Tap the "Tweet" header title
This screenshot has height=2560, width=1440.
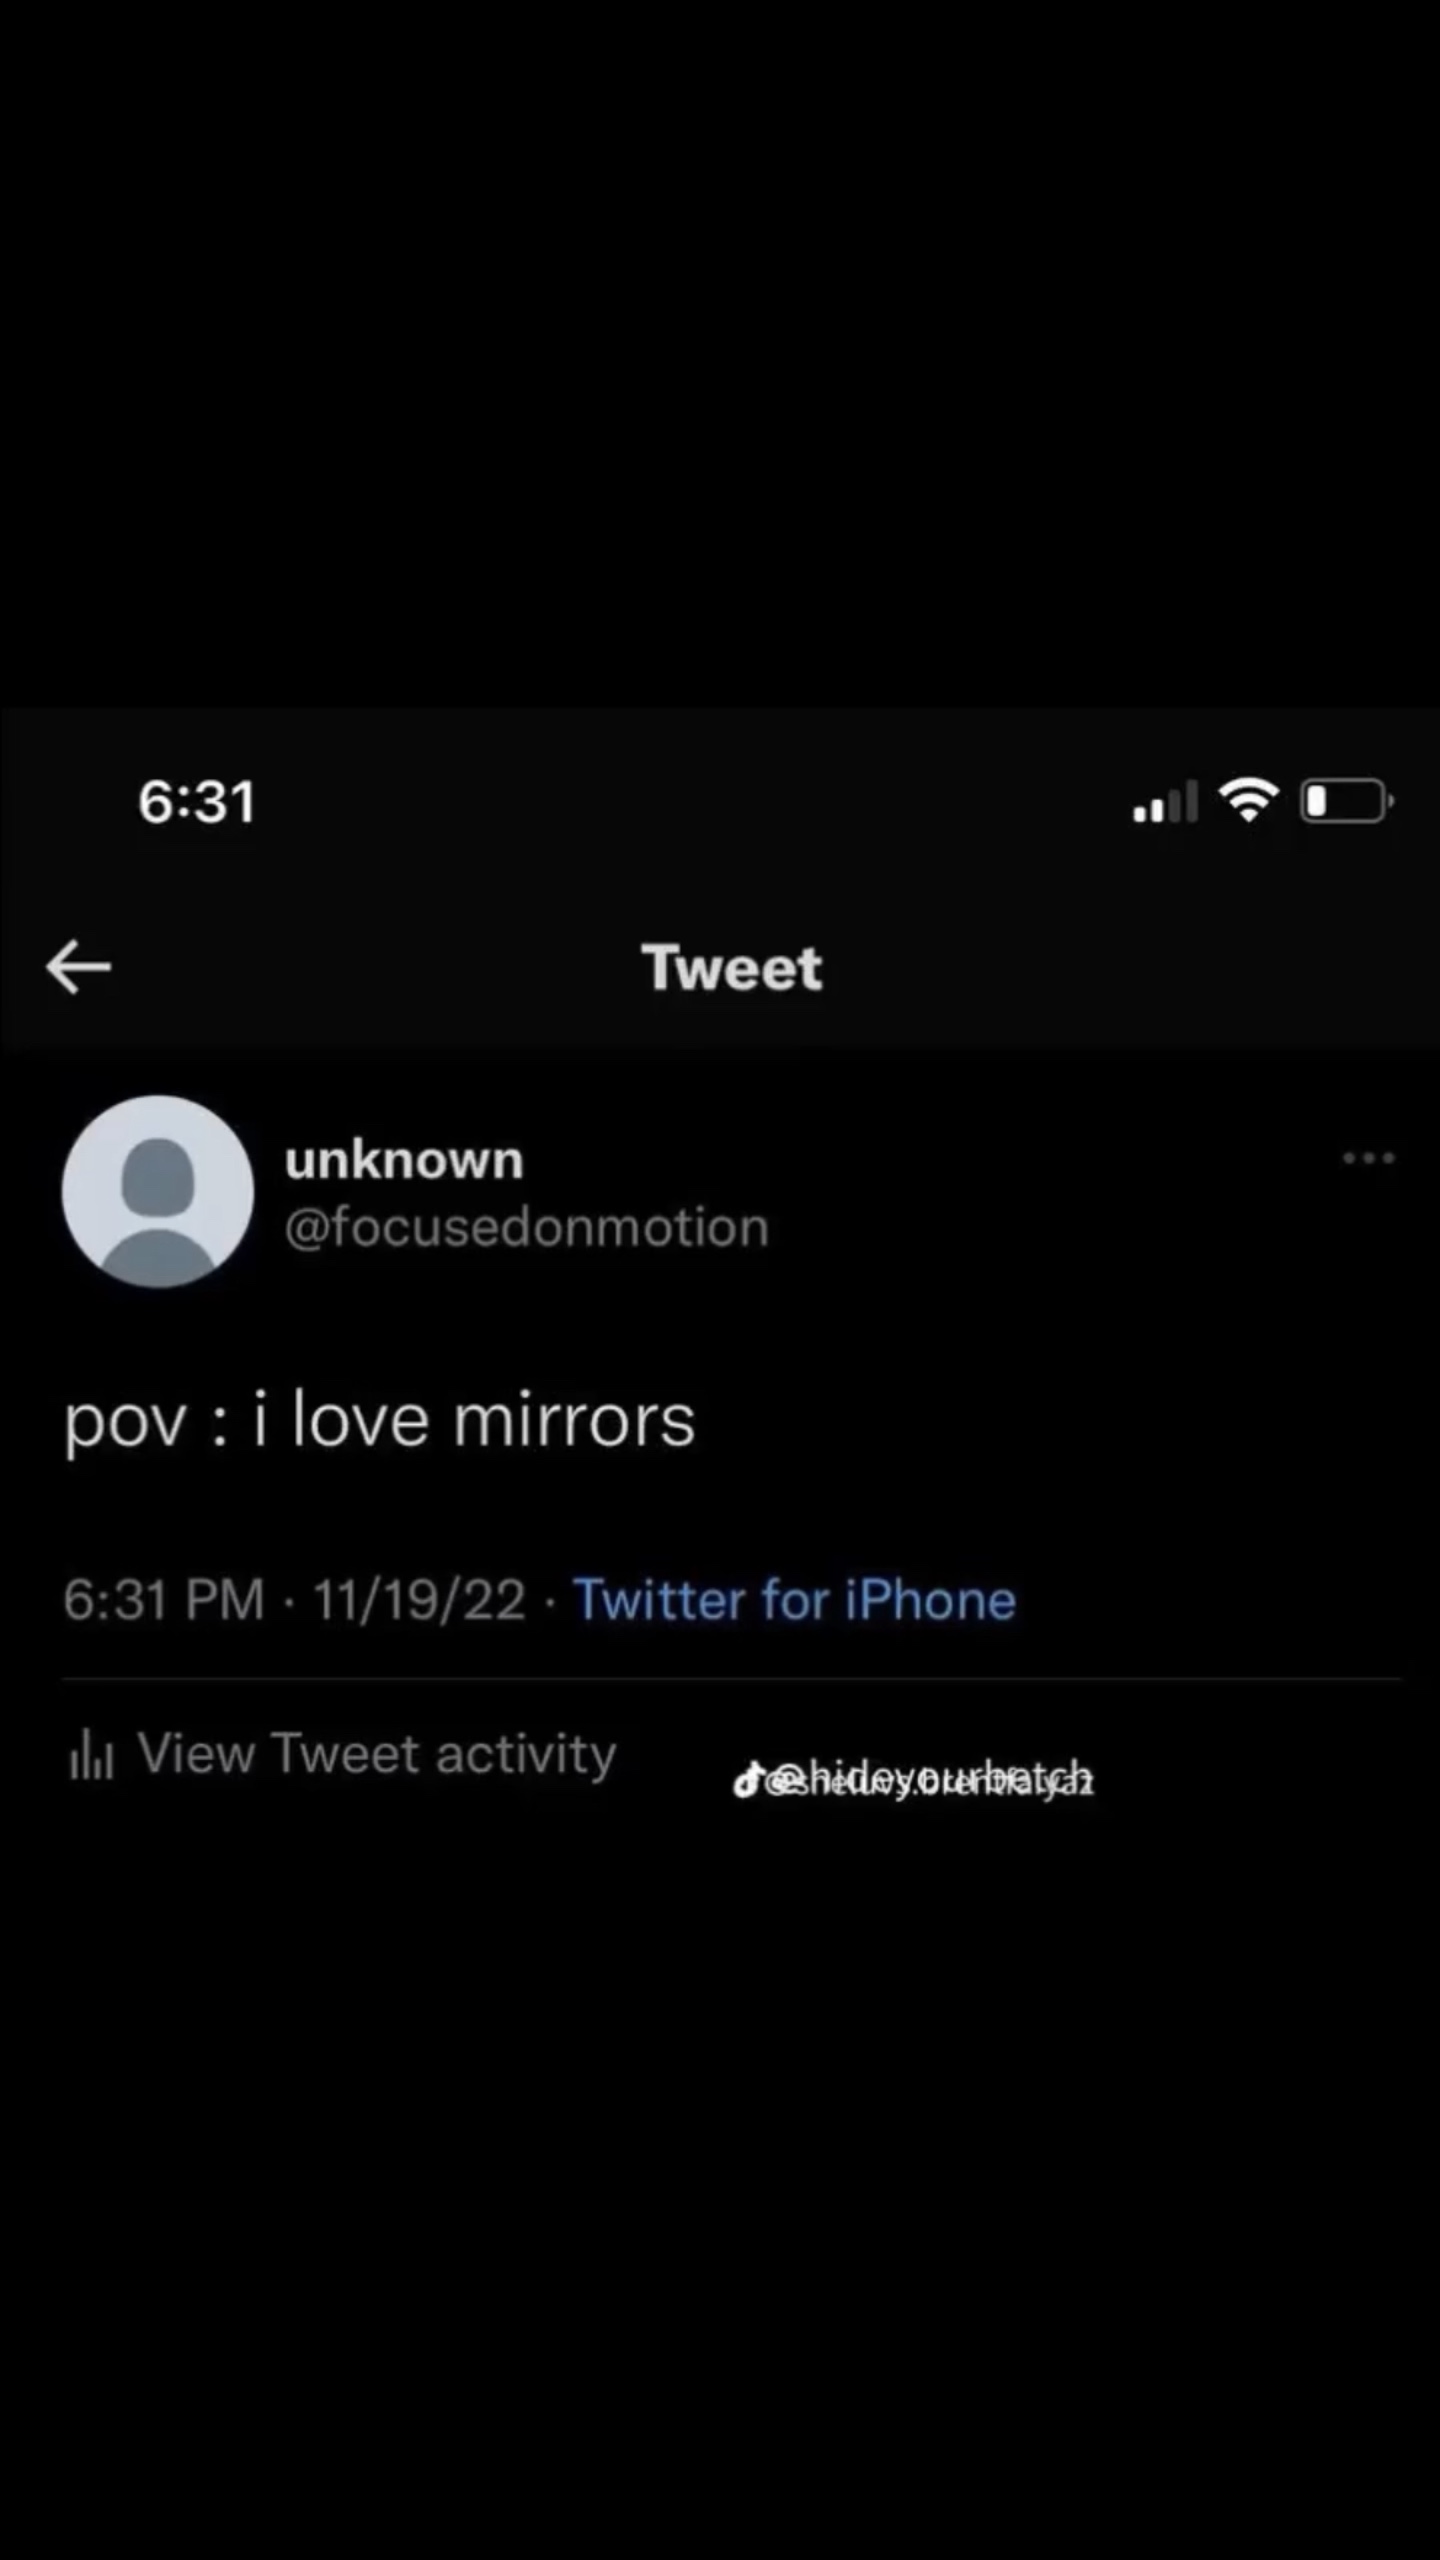click(731, 968)
